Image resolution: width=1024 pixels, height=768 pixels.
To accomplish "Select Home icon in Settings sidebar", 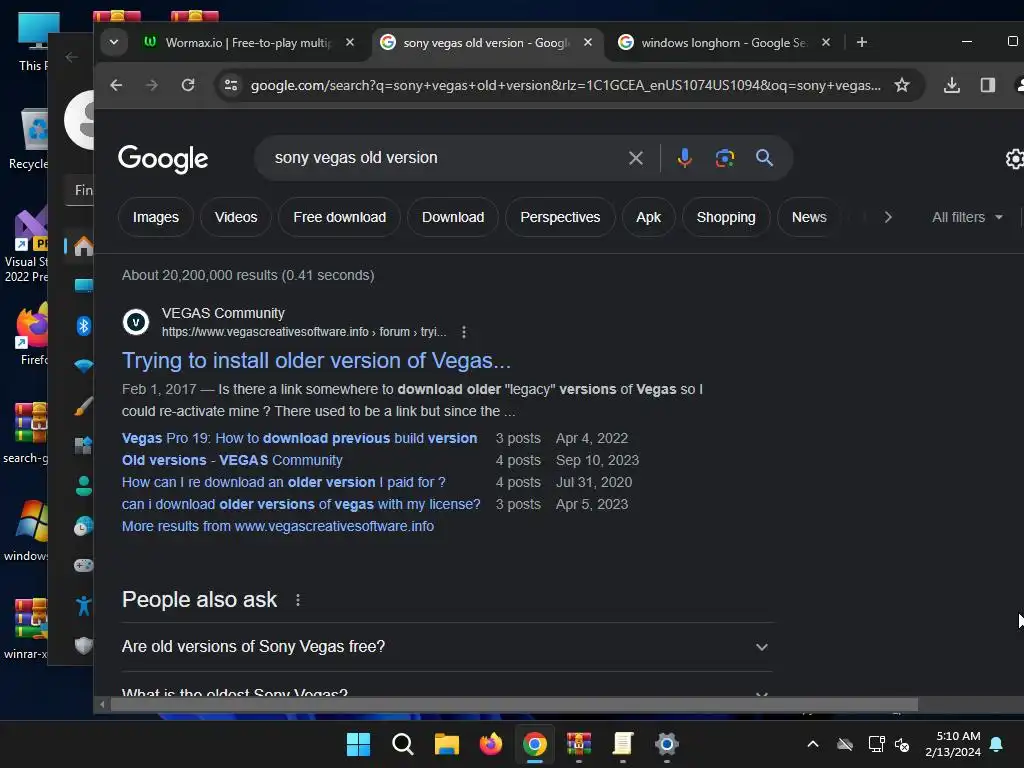I will tap(84, 246).
